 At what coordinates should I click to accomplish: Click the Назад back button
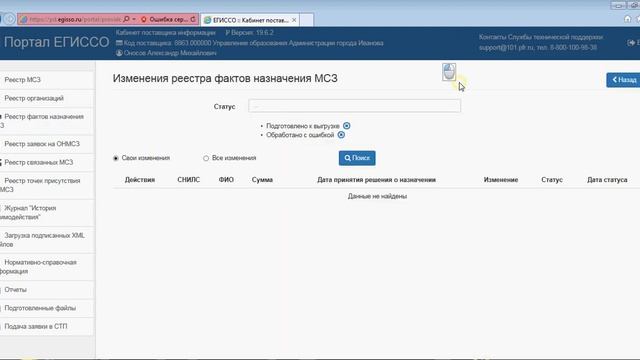[623, 80]
